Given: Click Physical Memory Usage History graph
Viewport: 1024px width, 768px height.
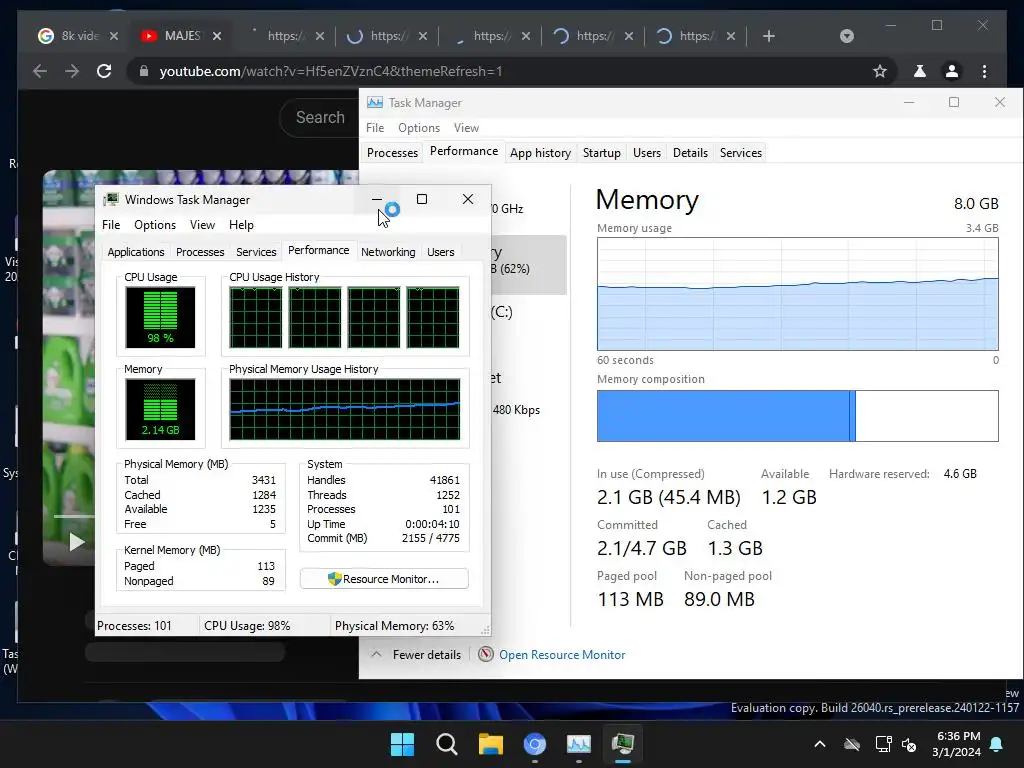Looking at the screenshot, I should 345,409.
